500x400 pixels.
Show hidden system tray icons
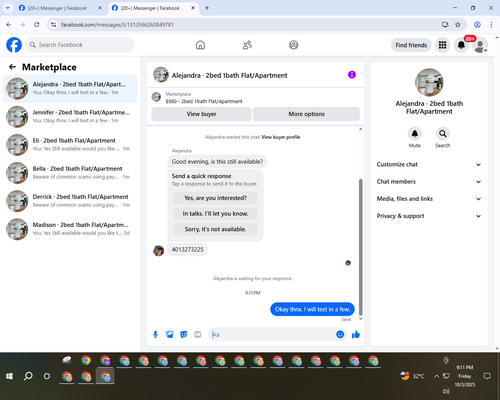click(x=436, y=376)
